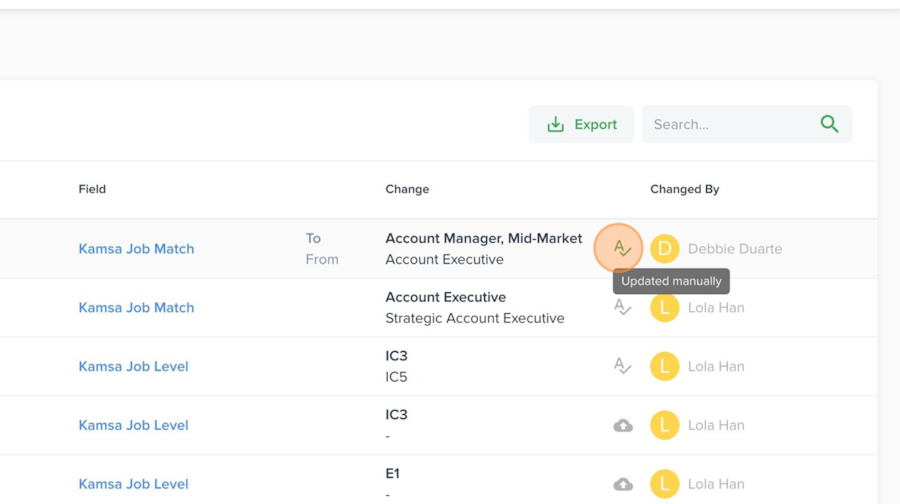Focus the Search input field
This screenshot has height=504, width=900.
pos(730,125)
